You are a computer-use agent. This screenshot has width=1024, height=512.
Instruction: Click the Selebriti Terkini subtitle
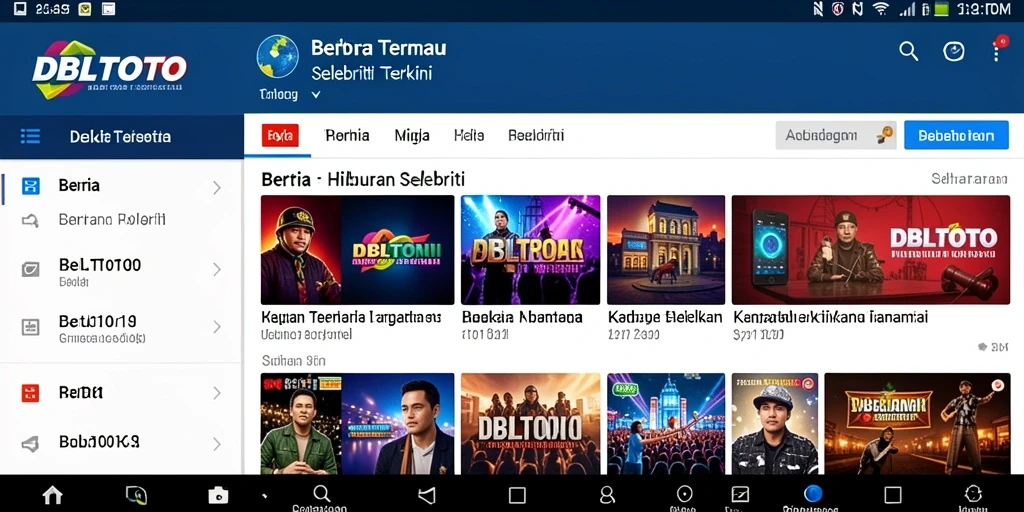(x=372, y=73)
